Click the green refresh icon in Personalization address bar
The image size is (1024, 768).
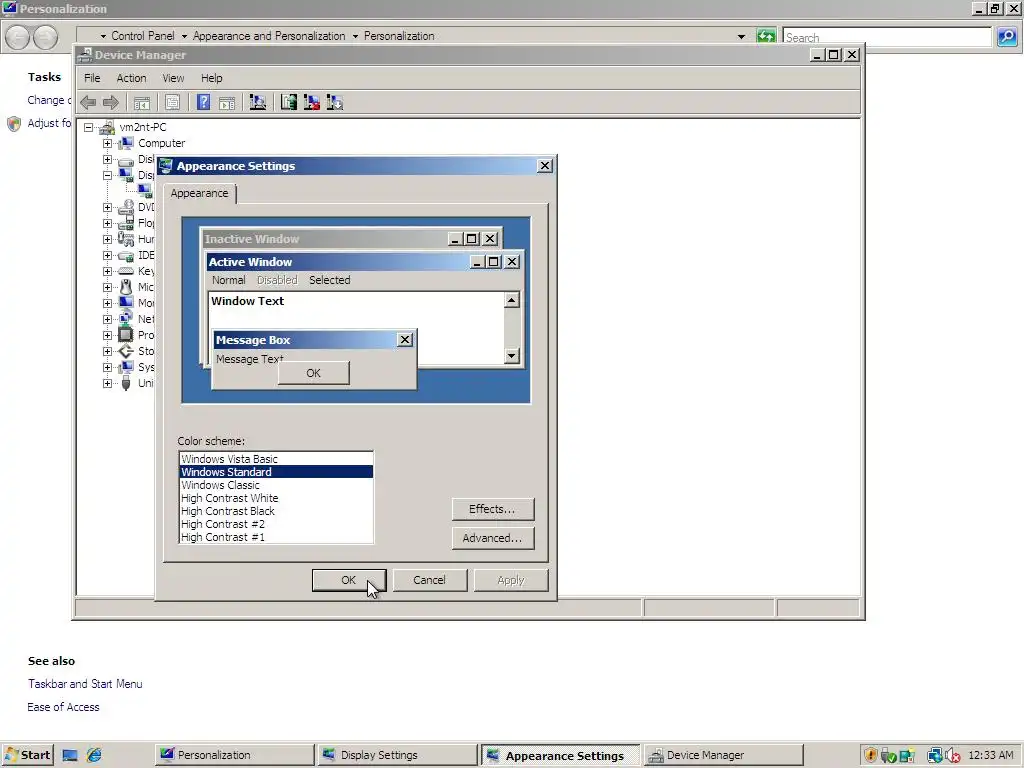(765, 36)
